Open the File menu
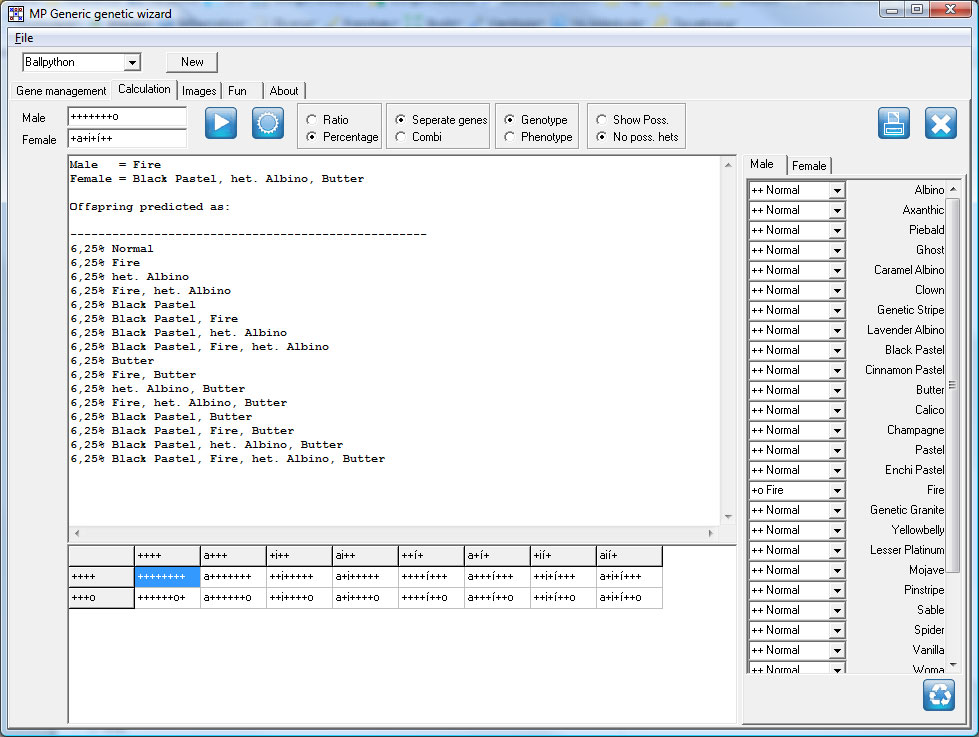The image size is (979, 737). (24, 38)
